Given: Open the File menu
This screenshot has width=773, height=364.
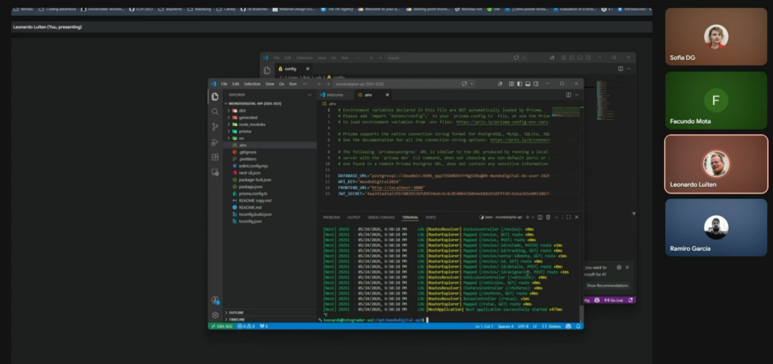Looking at the screenshot, I should click(x=224, y=84).
